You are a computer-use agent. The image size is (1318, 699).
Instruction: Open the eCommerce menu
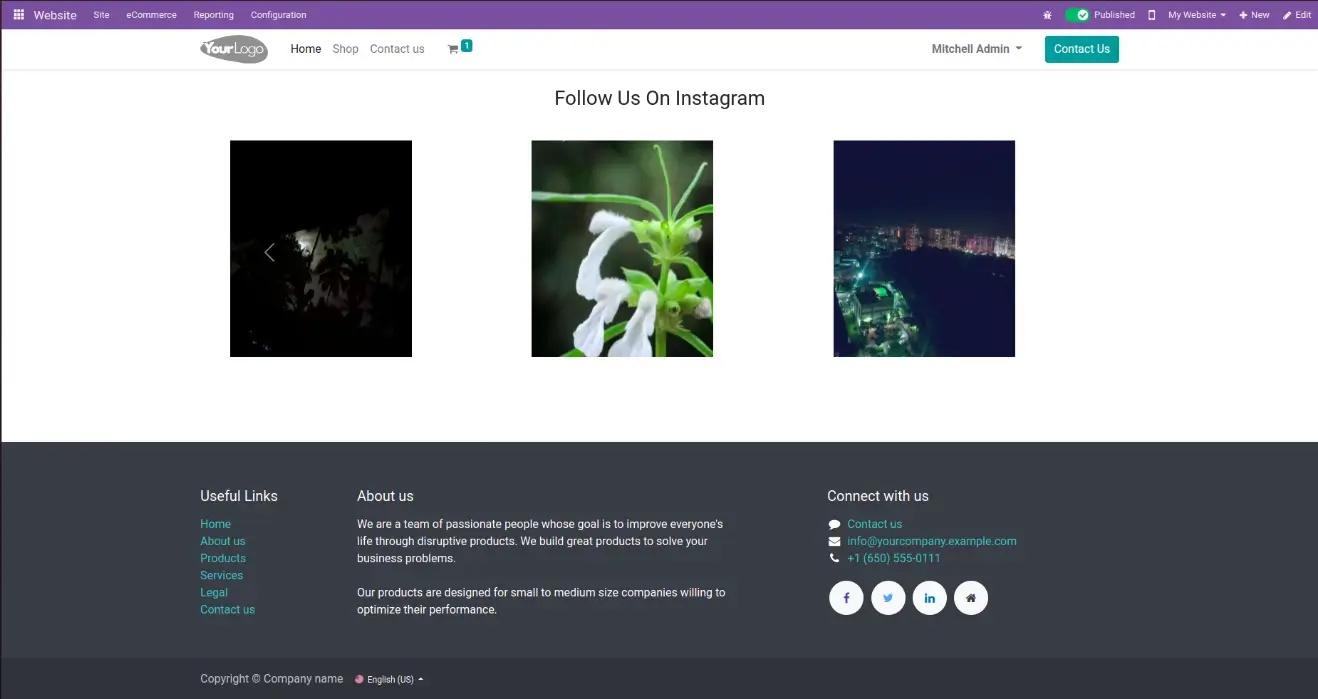click(x=151, y=14)
